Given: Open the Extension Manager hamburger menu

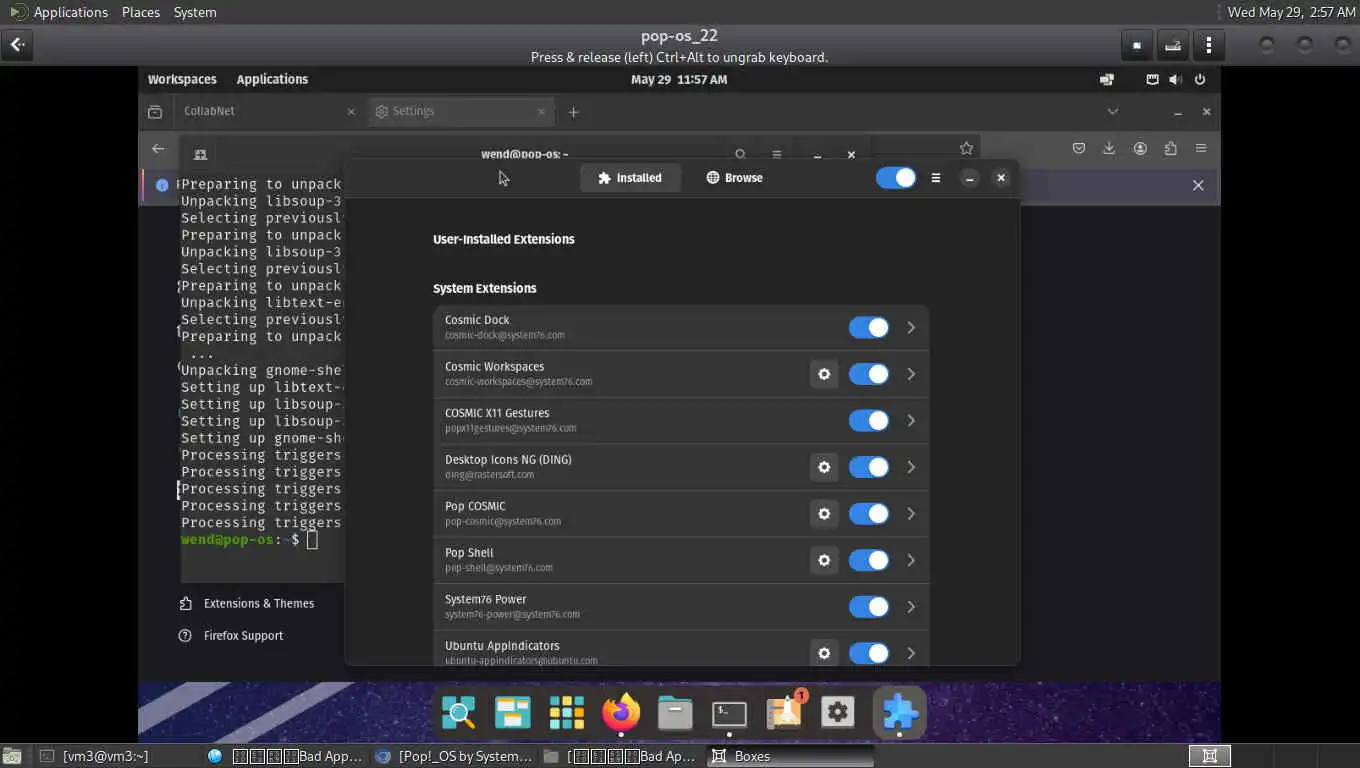Looking at the screenshot, I should coord(936,178).
